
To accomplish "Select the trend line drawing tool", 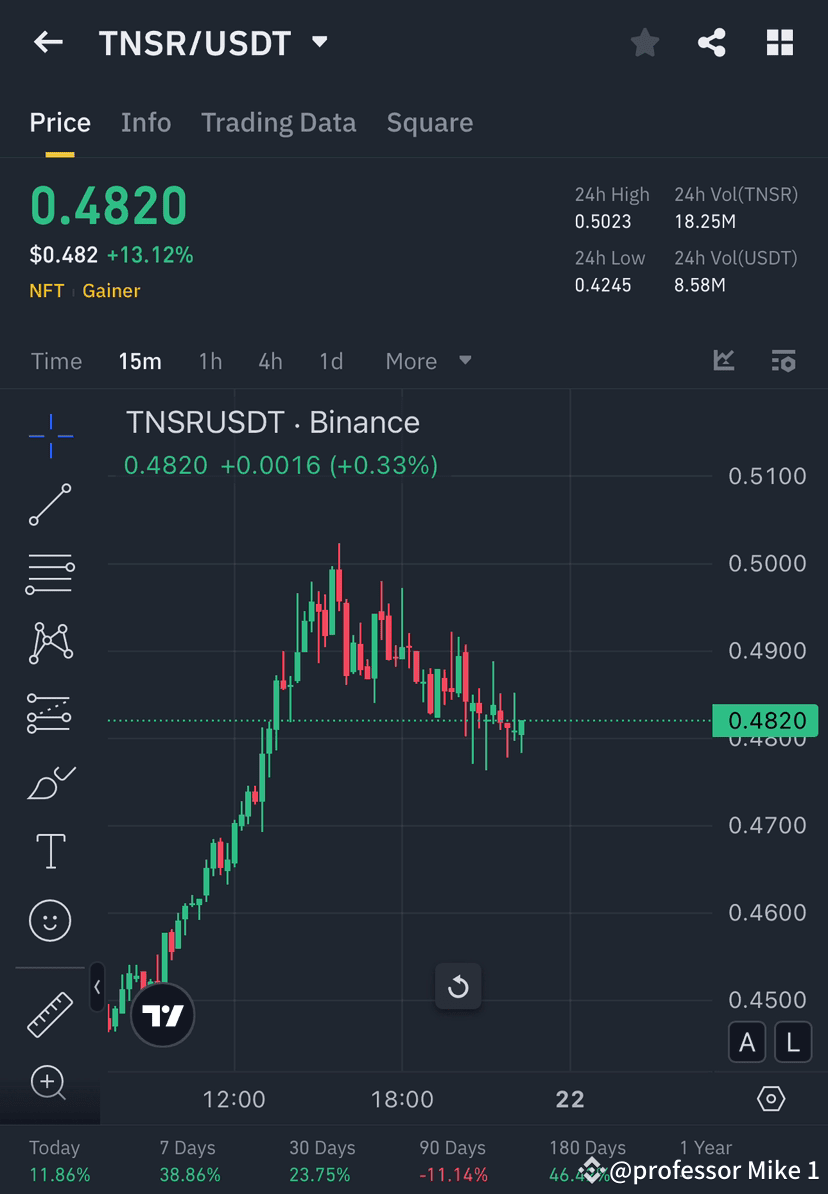I will pyautogui.click(x=50, y=505).
